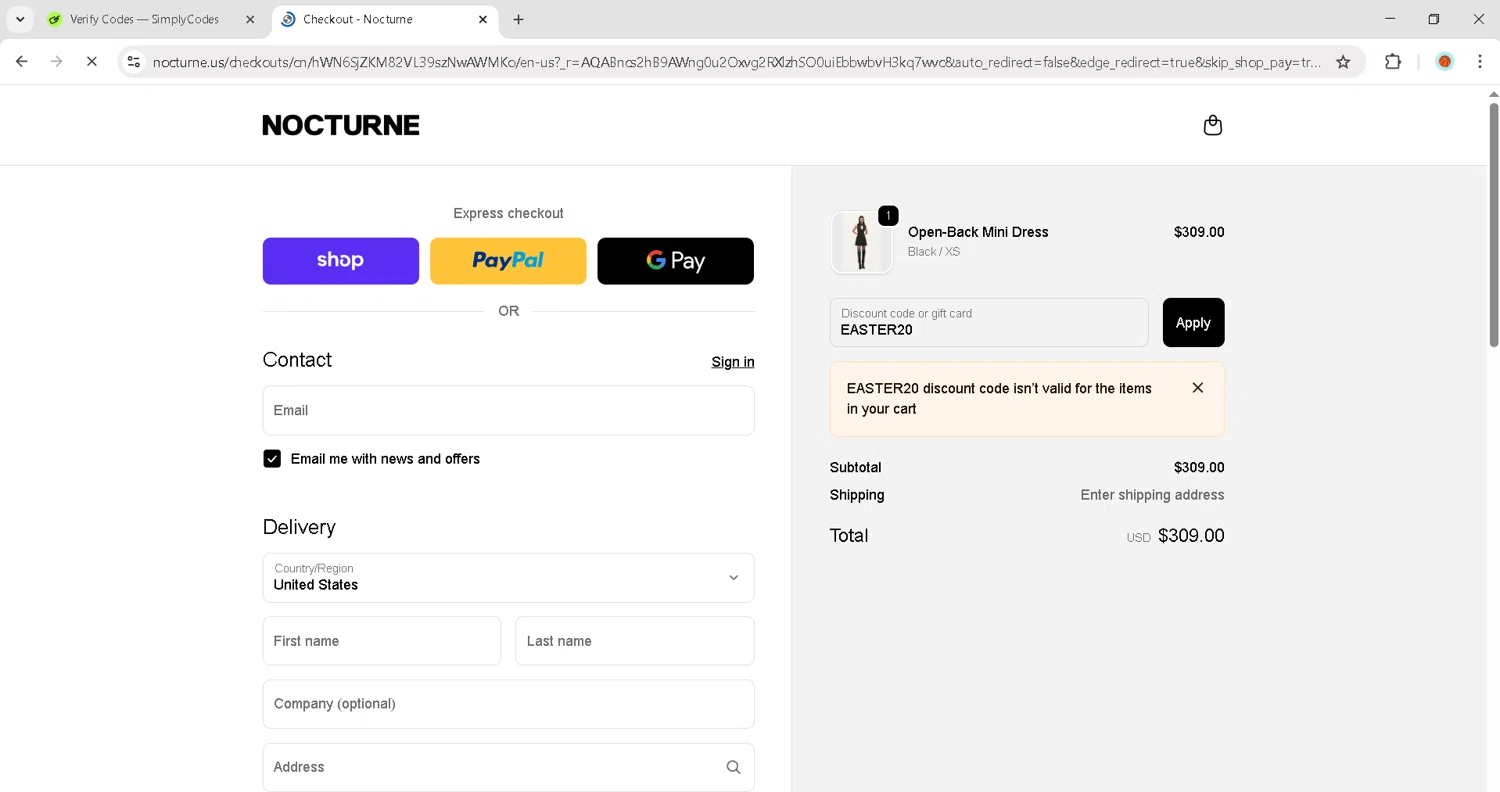
Task: Check out with Google Pay
Action: click(x=675, y=261)
